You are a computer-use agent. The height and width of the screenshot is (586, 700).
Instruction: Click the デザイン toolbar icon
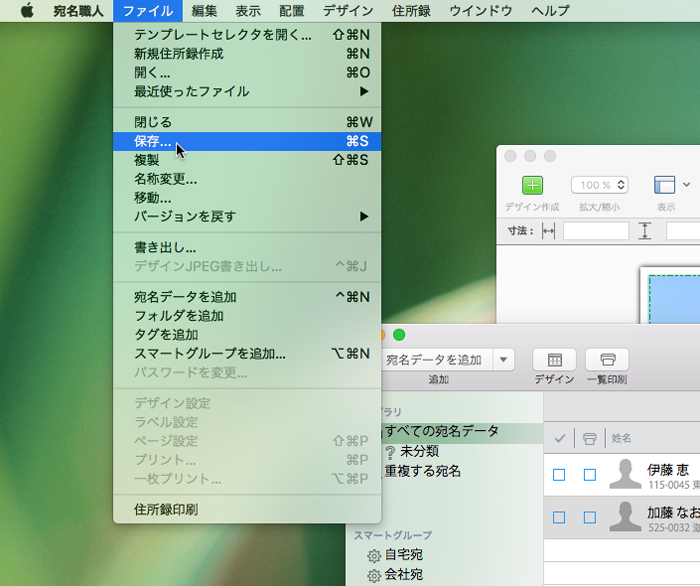554,360
